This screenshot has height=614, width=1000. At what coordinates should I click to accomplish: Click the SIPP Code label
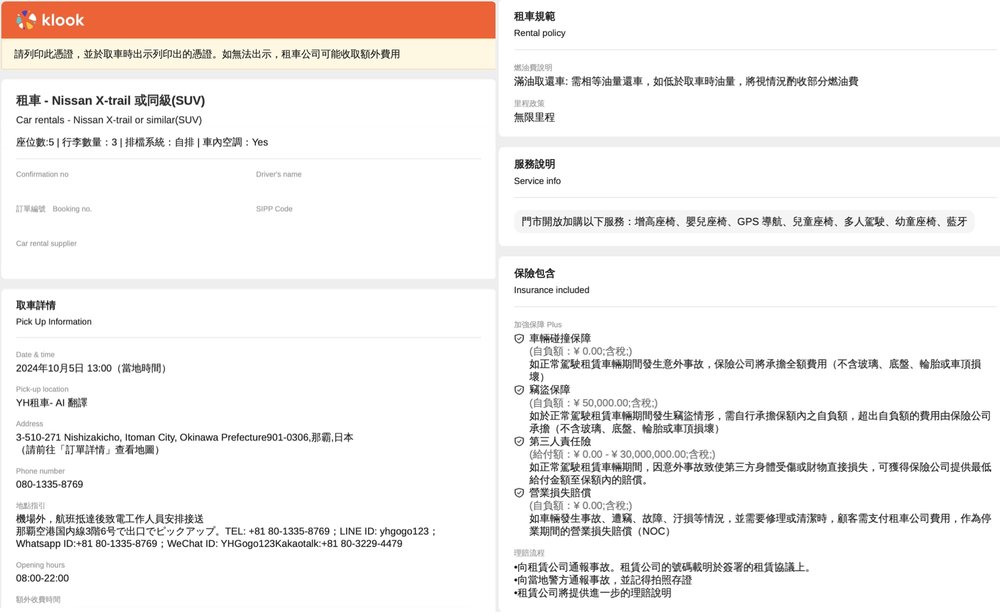274,209
